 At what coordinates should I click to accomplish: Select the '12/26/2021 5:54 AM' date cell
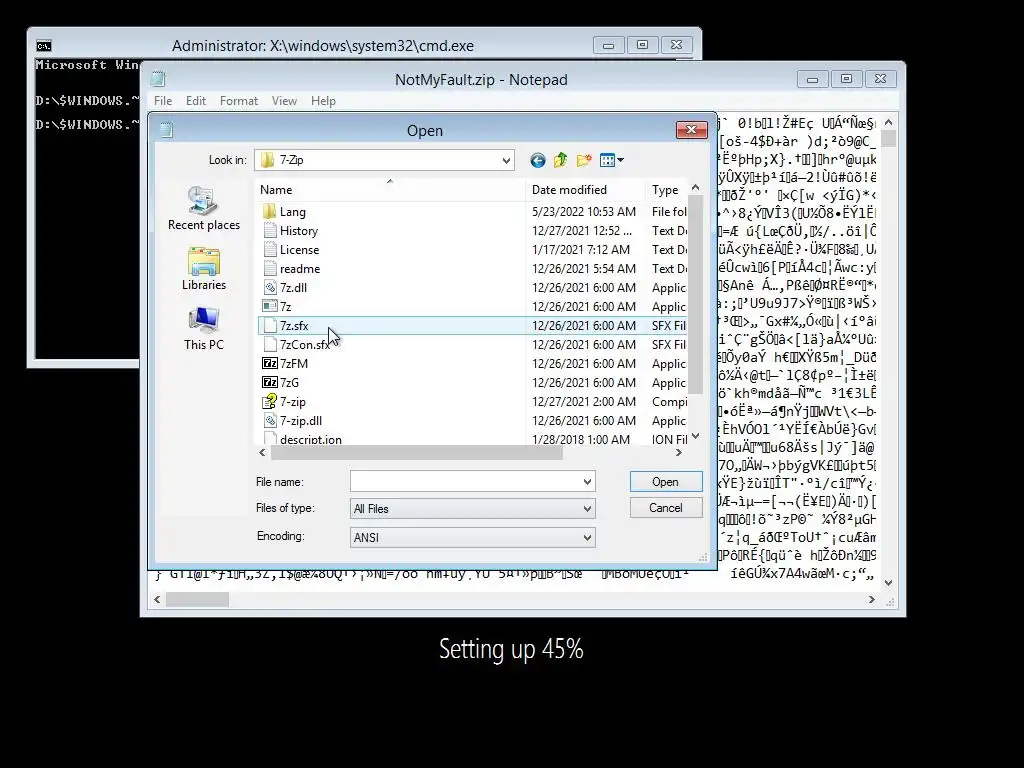584,268
